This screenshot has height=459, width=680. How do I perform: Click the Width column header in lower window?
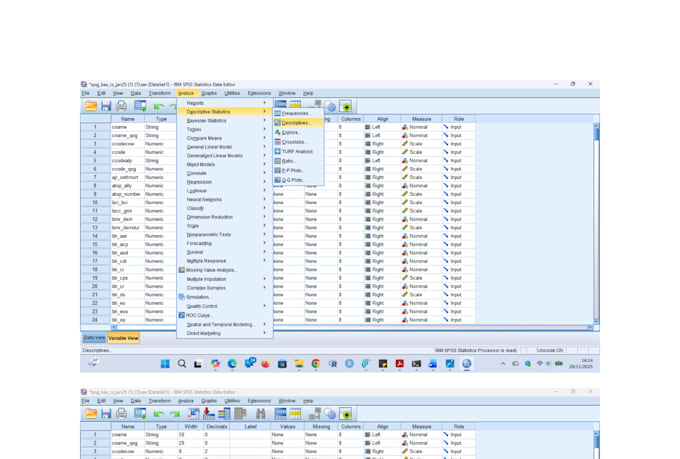pyautogui.click(x=190, y=426)
